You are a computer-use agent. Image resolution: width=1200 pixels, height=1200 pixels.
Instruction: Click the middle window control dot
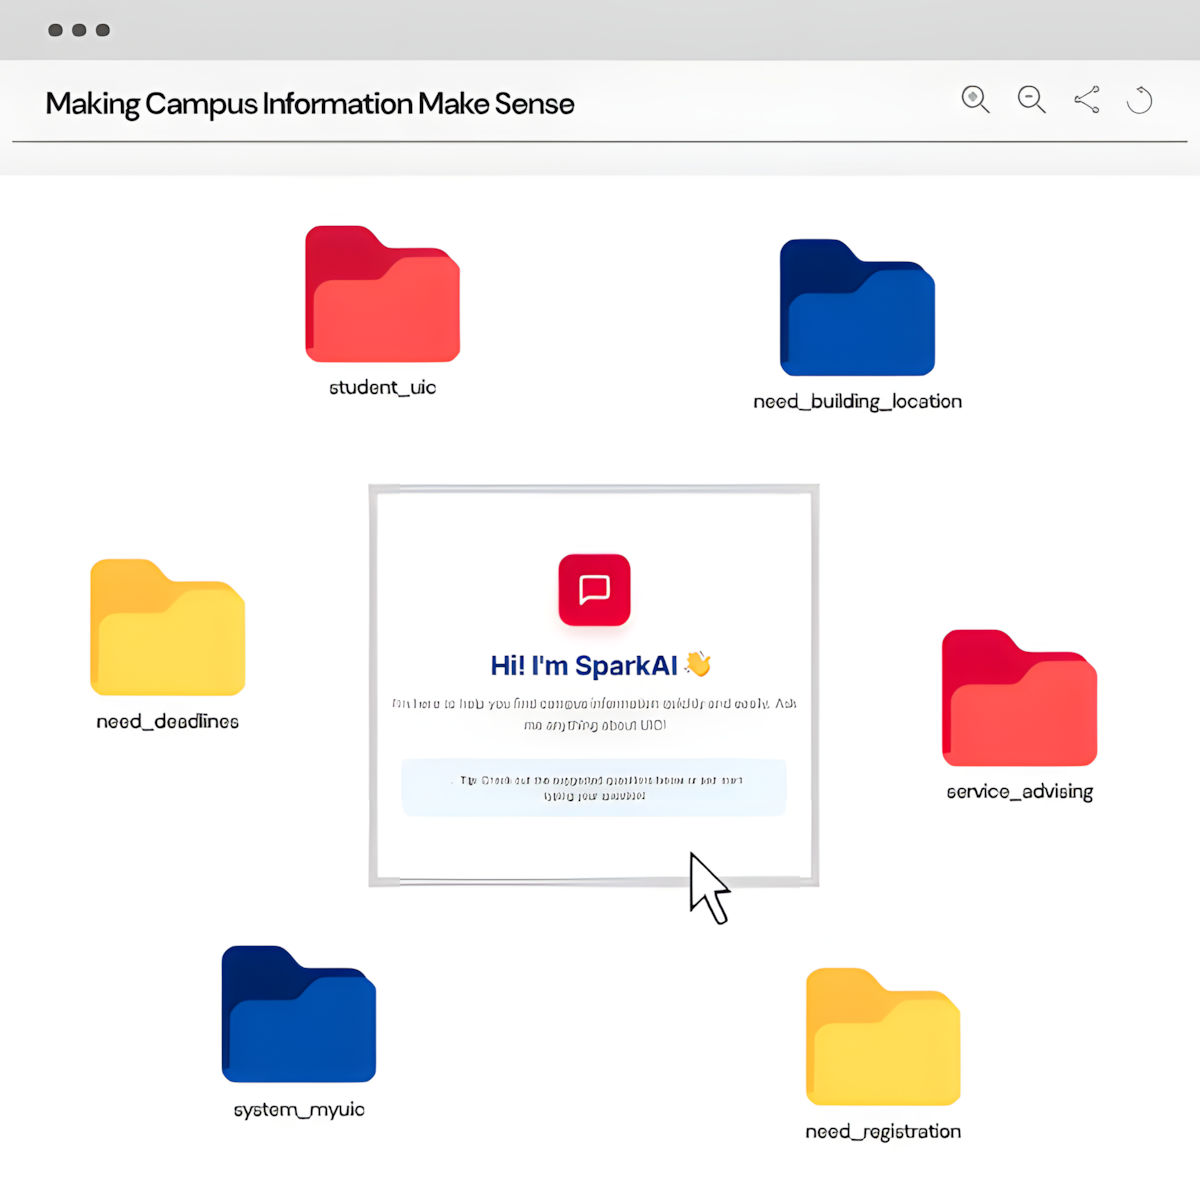[79, 30]
